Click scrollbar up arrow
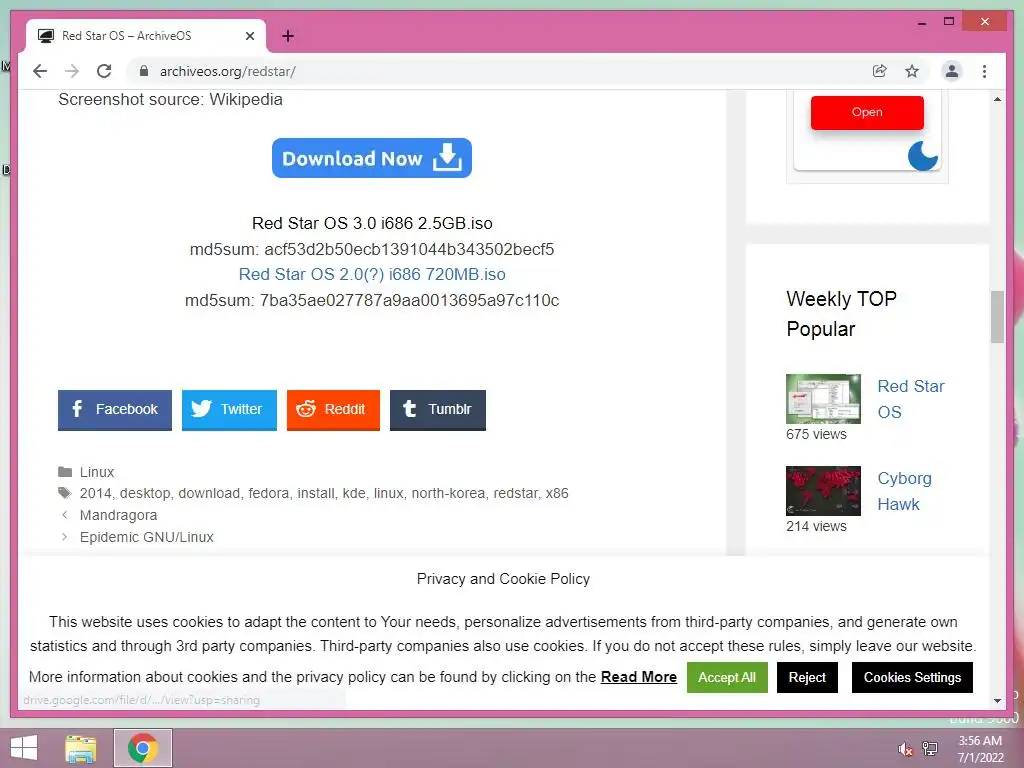 997,99
